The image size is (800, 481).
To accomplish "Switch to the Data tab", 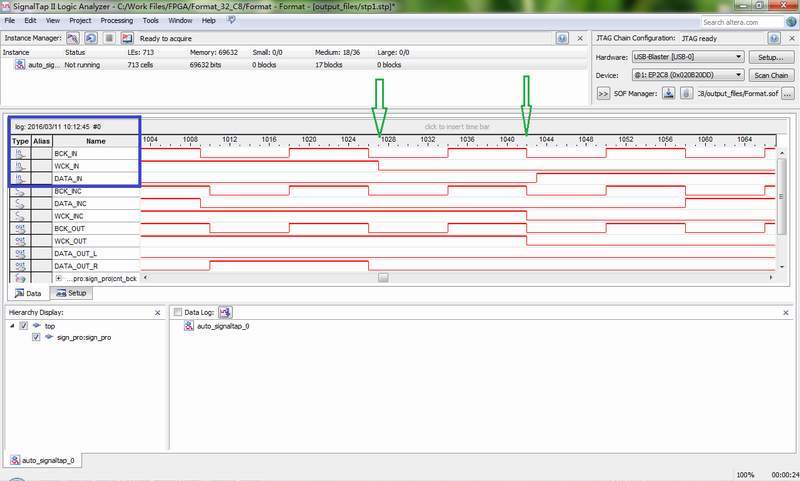I will coord(28,293).
